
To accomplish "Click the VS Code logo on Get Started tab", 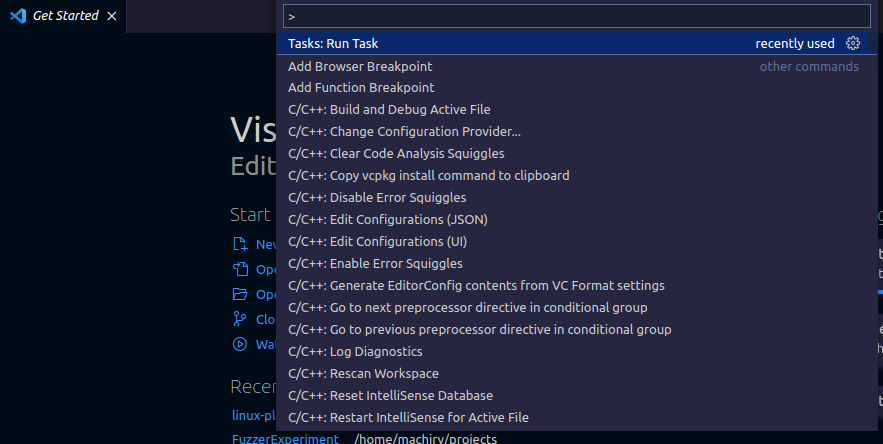I will click(x=18, y=16).
